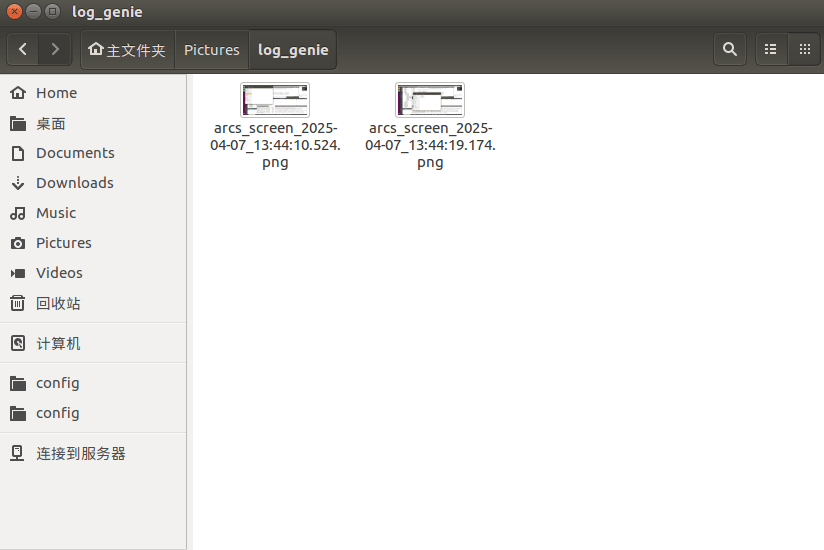This screenshot has height=550, width=824.
Task: Click the 主文件夹 breadcrumb button
Action: (127, 50)
